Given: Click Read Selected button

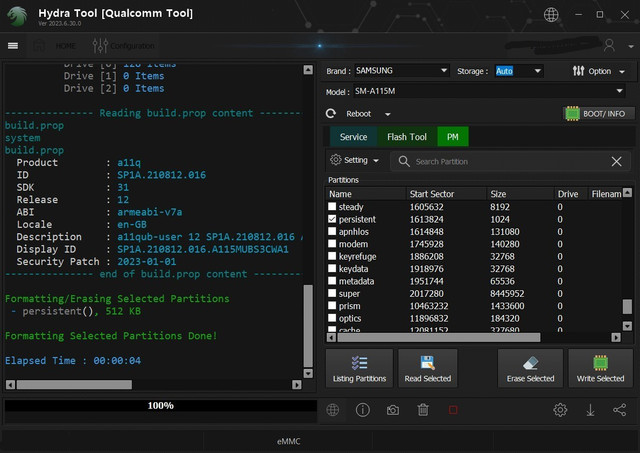Looking at the screenshot, I should [428, 368].
